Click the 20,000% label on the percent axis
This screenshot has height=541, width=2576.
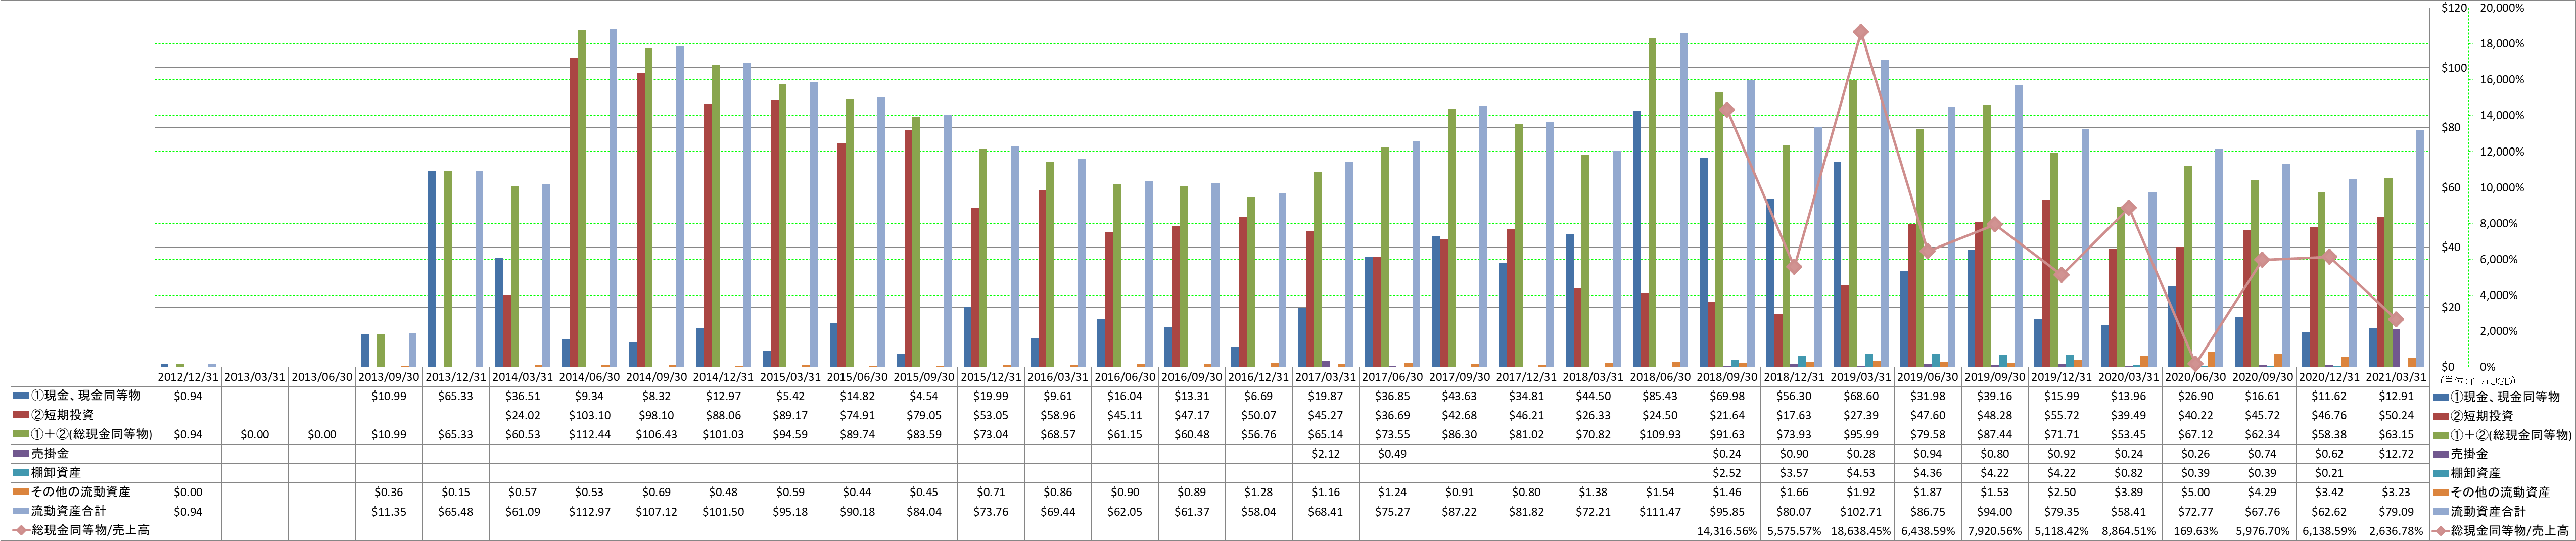tap(2502, 8)
